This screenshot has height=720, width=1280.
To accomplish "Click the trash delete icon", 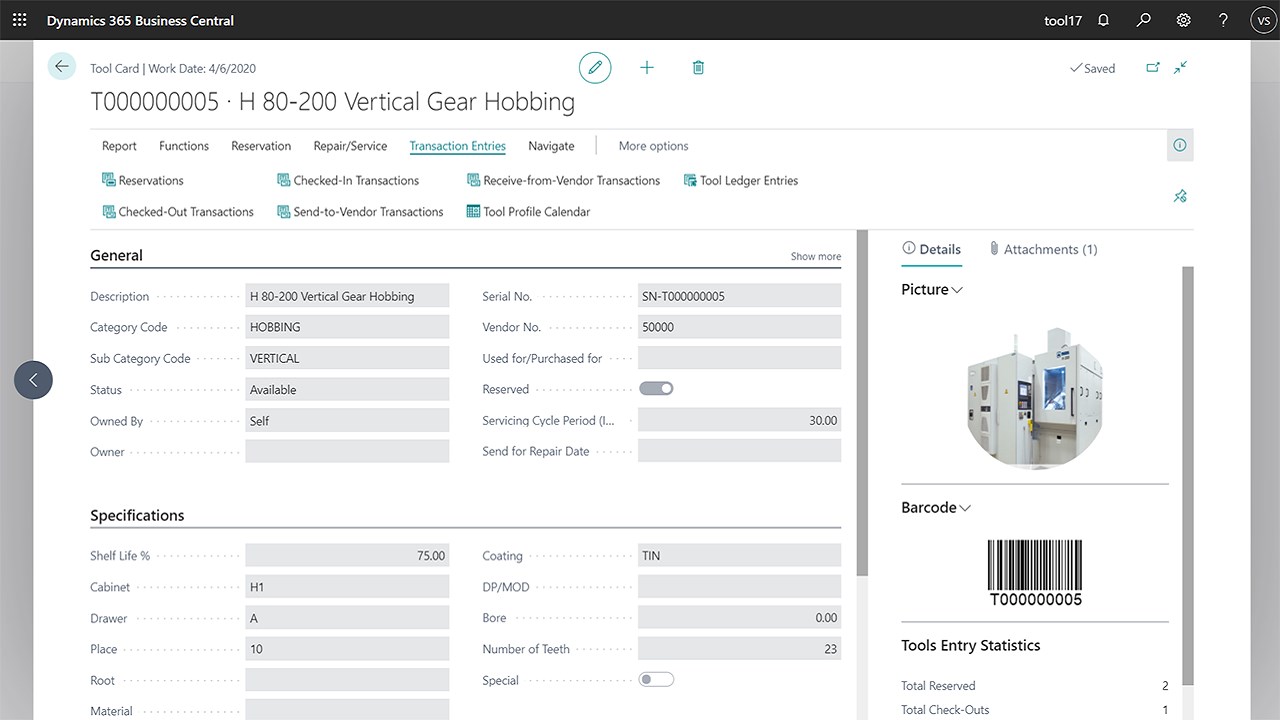I will click(x=698, y=68).
